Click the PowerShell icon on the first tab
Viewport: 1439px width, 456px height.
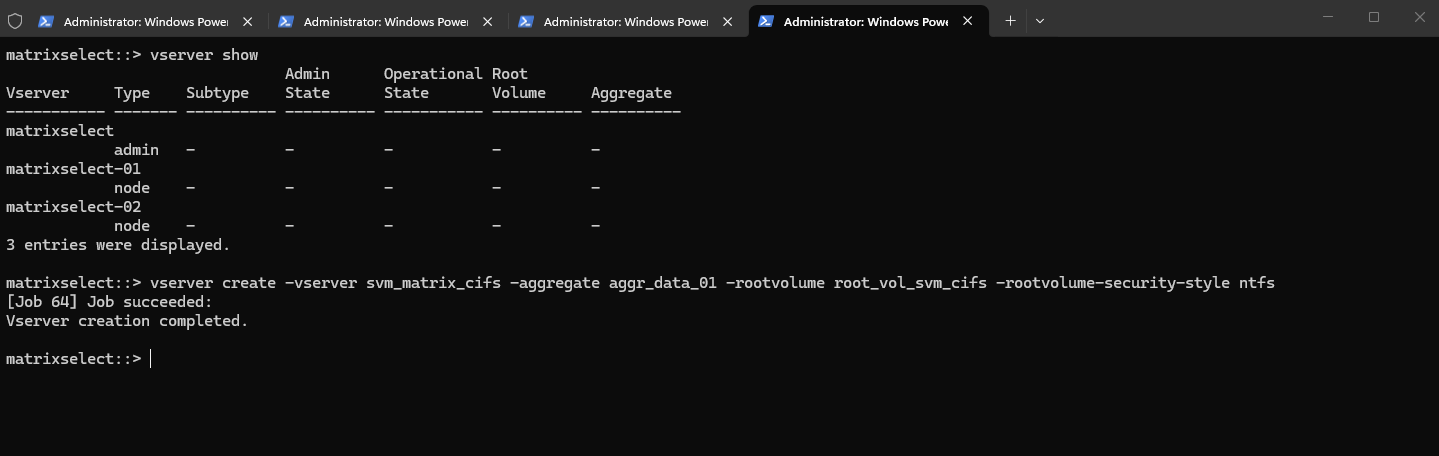(46, 21)
